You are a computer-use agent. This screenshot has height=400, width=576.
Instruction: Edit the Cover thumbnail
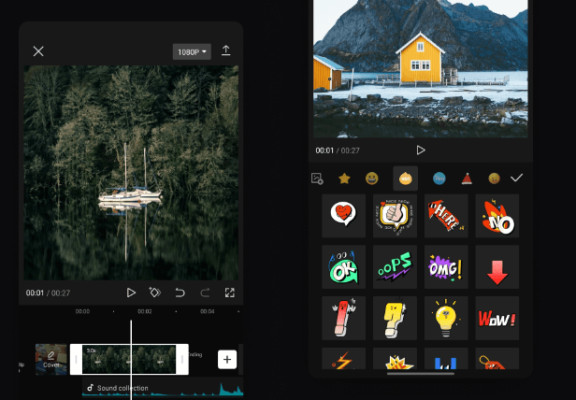(x=51, y=359)
